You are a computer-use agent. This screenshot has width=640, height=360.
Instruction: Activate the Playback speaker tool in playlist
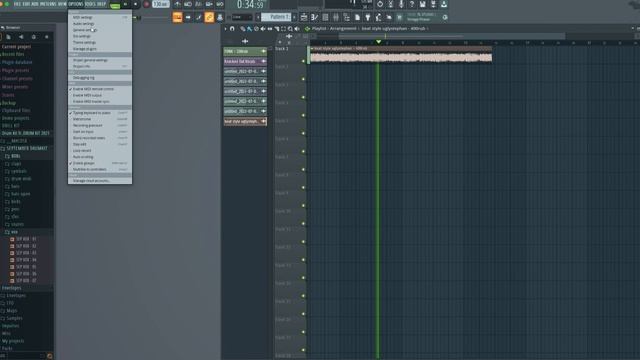[297, 29]
